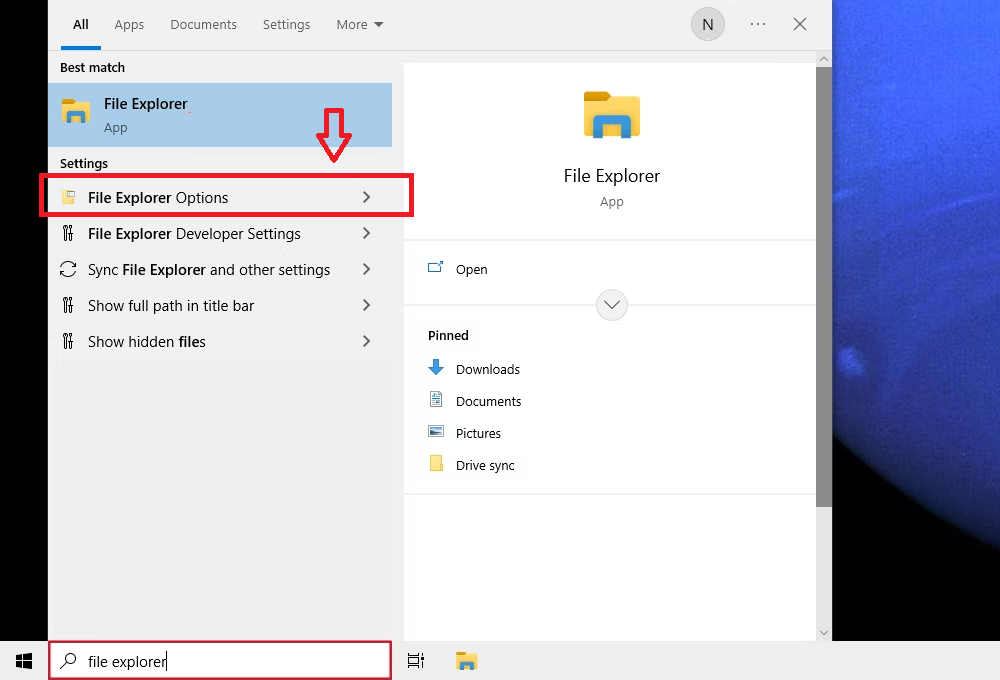Click the user account avatar N
Image resolution: width=1000 pixels, height=680 pixels.
tap(707, 25)
